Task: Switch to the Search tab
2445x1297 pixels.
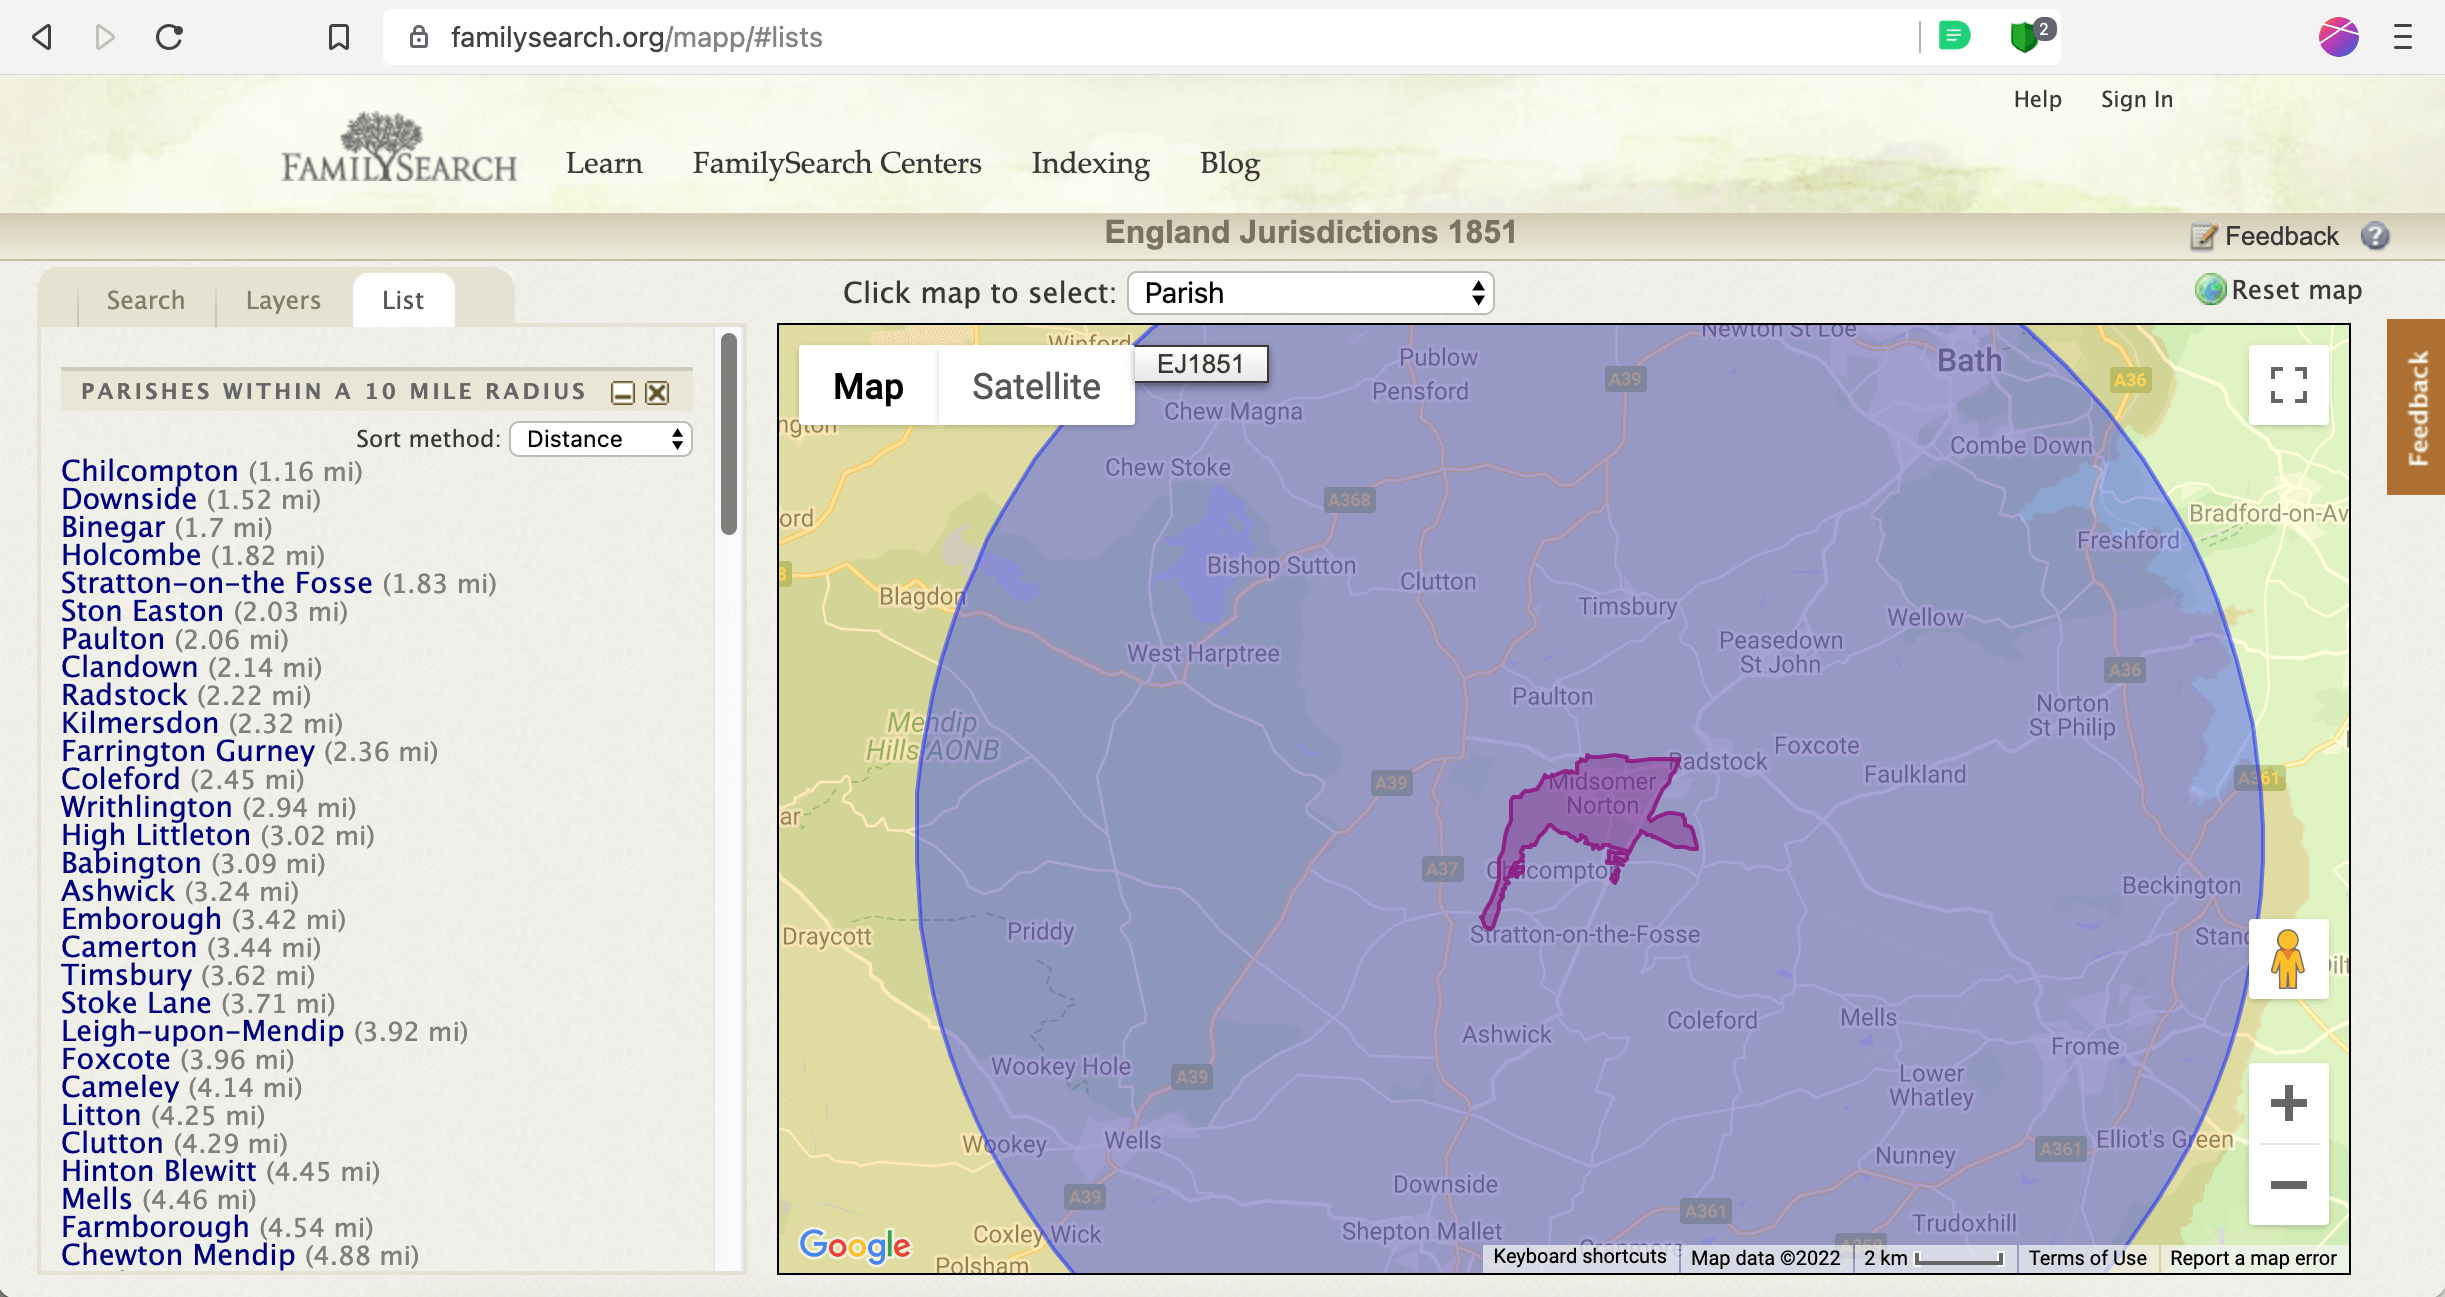Action: pos(146,300)
